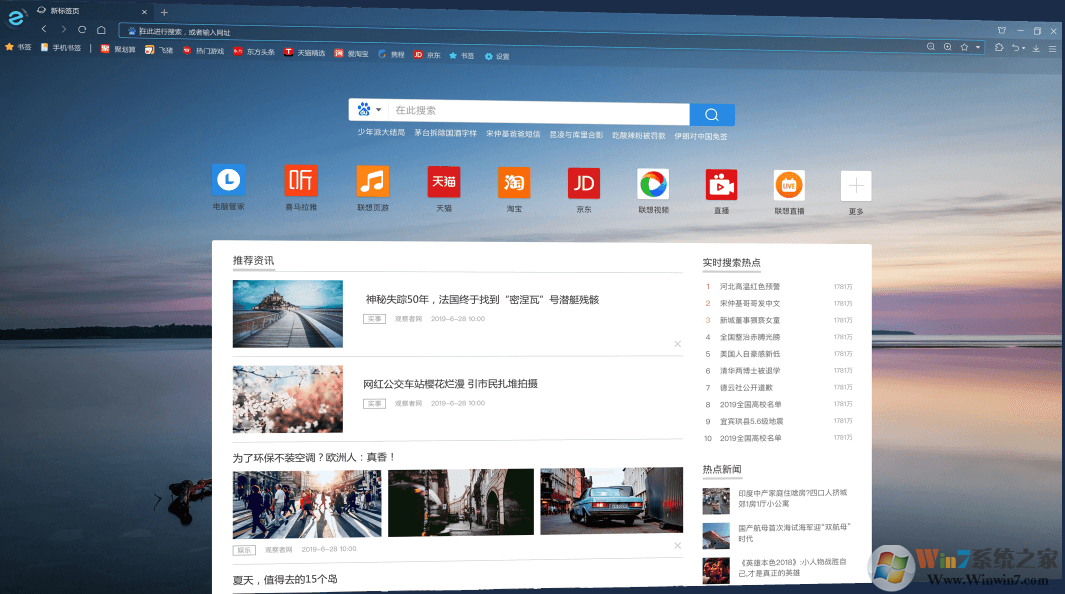Close the 新标签页 tab

pos(144,12)
